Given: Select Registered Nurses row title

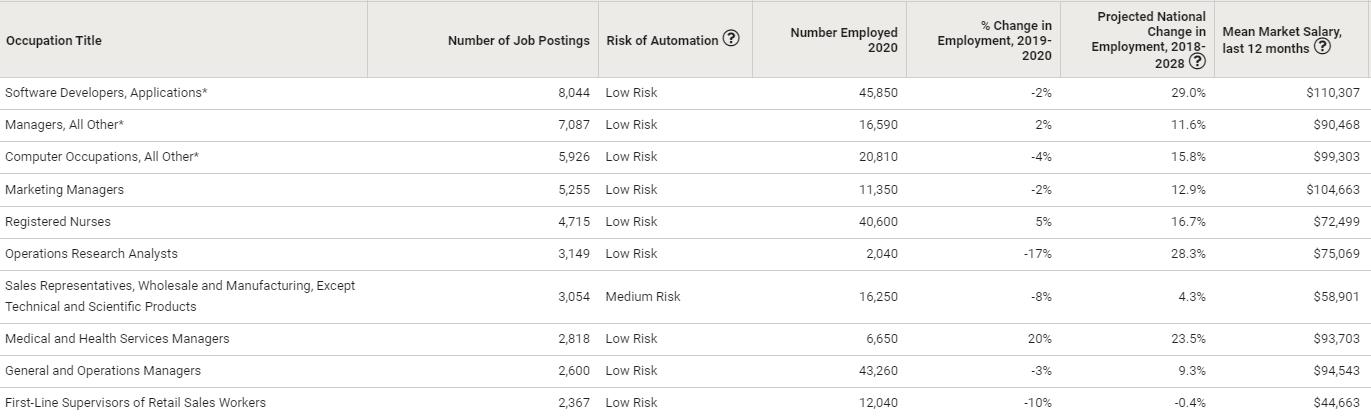Looking at the screenshot, I should [x=58, y=222].
